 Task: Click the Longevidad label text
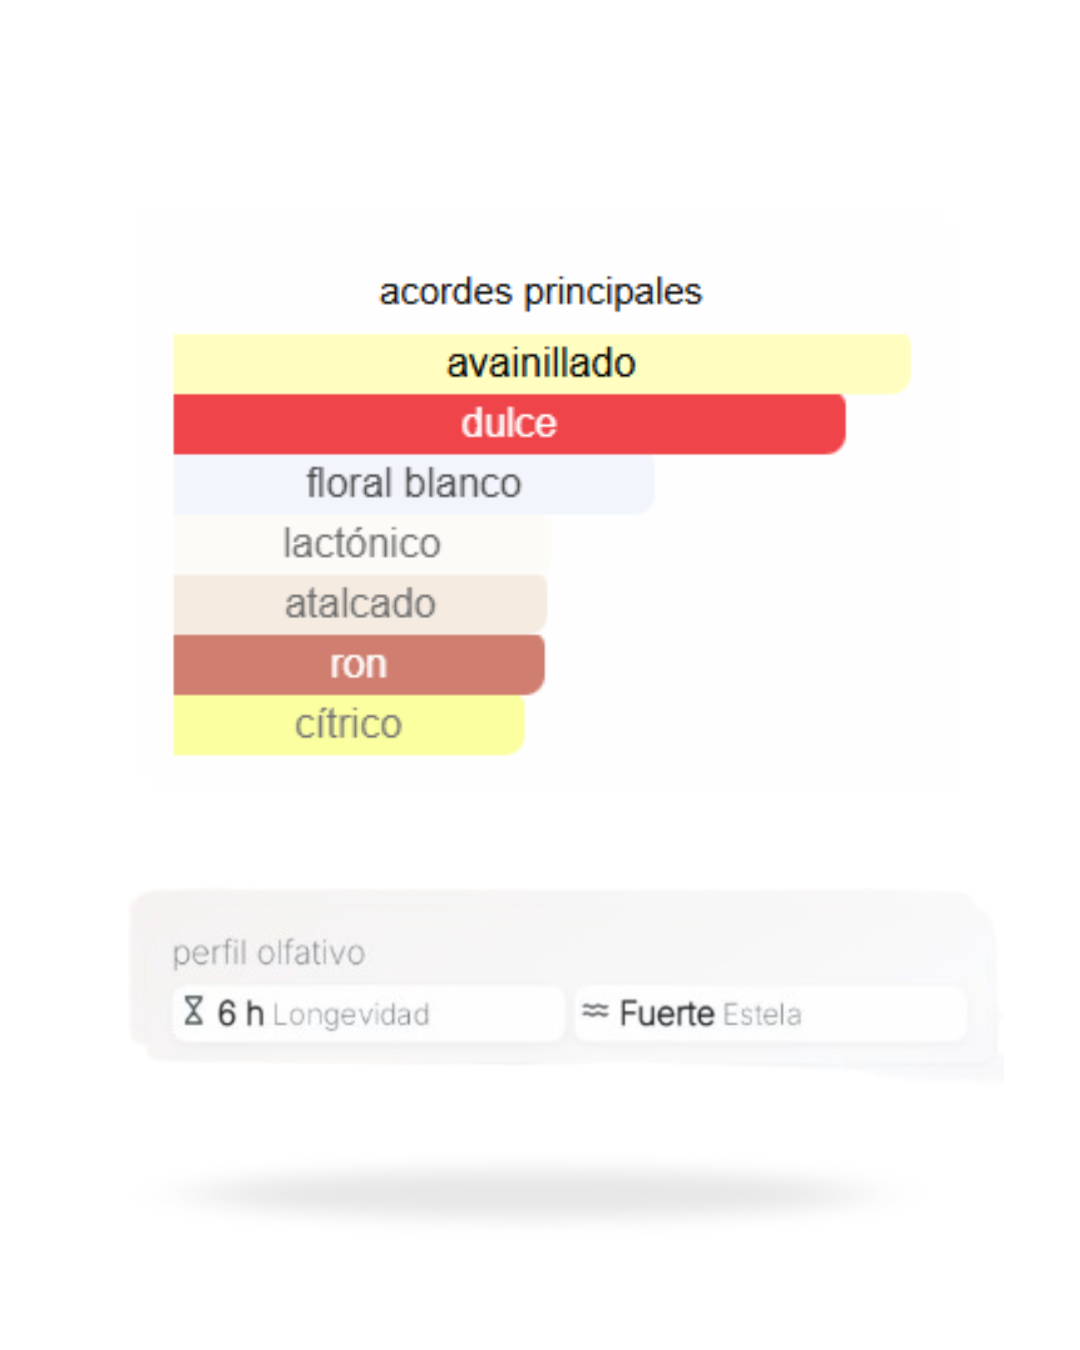point(350,1015)
